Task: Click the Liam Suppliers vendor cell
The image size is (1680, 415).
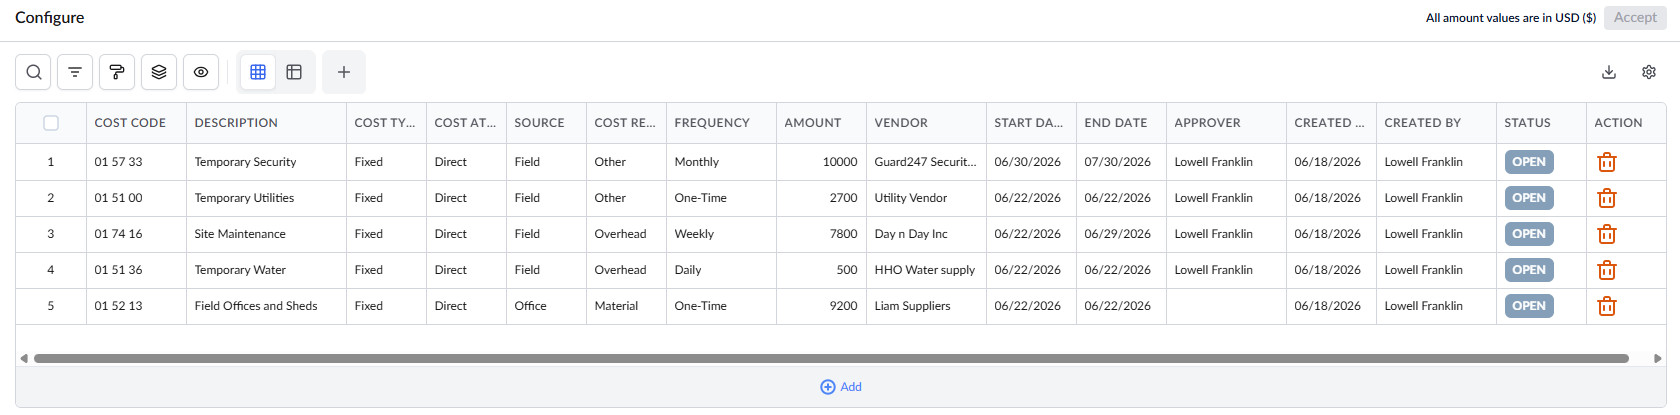Action: (x=926, y=306)
